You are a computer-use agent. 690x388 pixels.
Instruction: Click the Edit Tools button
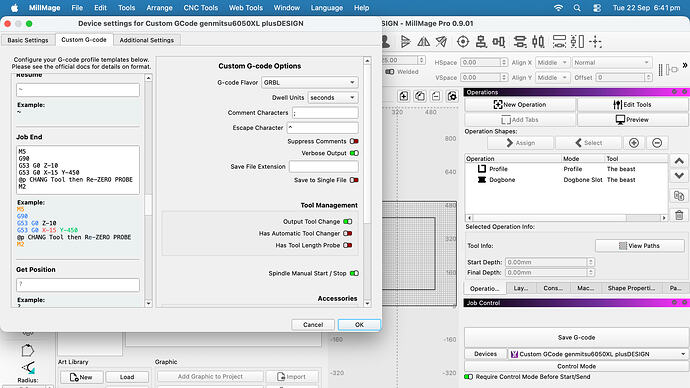[x=632, y=105]
